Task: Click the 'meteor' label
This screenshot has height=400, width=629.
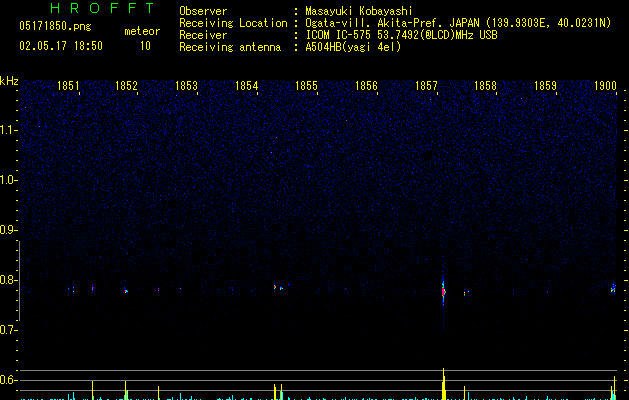Action: point(142,31)
